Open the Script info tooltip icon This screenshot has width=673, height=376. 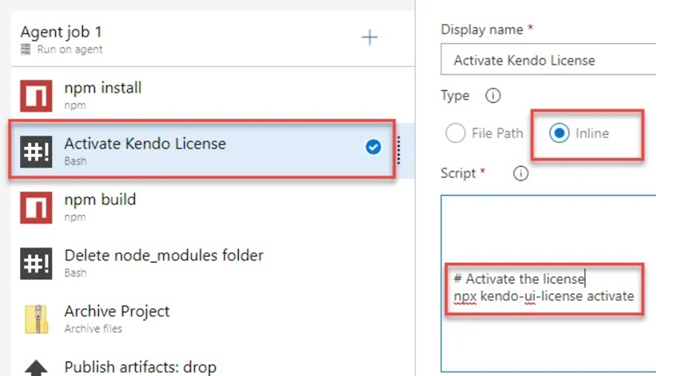[x=521, y=173]
